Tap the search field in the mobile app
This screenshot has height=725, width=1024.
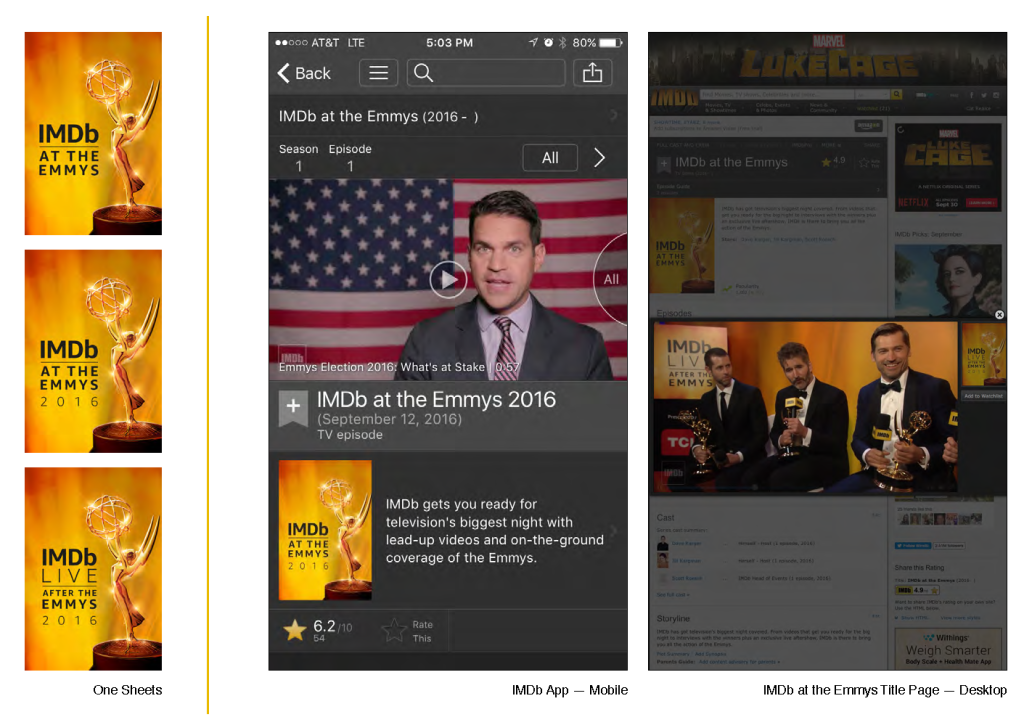(486, 72)
